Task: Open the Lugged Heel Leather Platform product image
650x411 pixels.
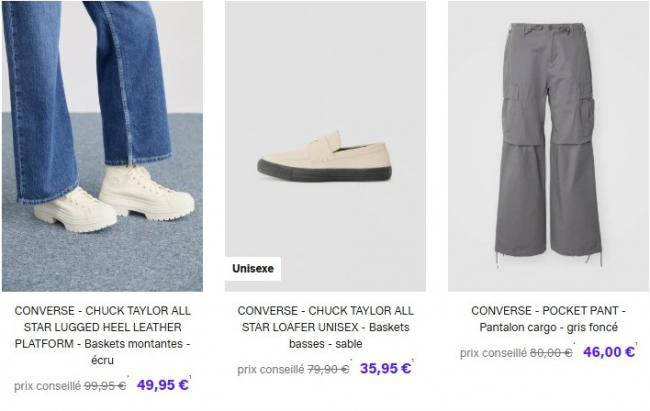Action: (x=102, y=146)
